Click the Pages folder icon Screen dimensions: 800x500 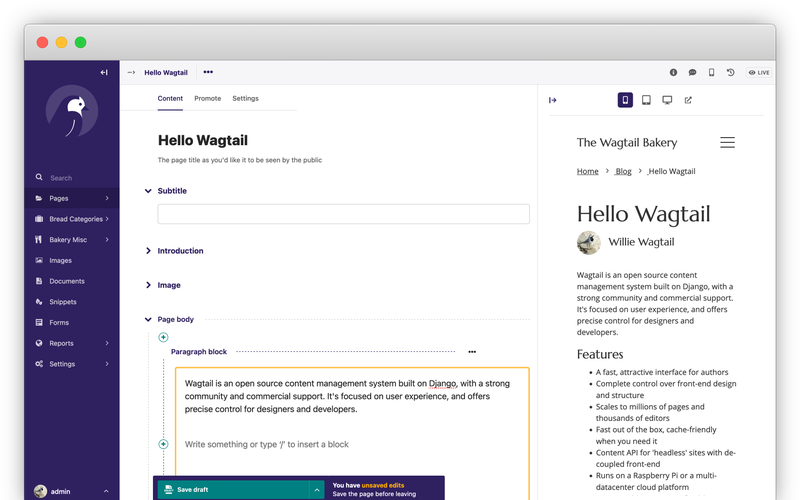click(x=39, y=198)
